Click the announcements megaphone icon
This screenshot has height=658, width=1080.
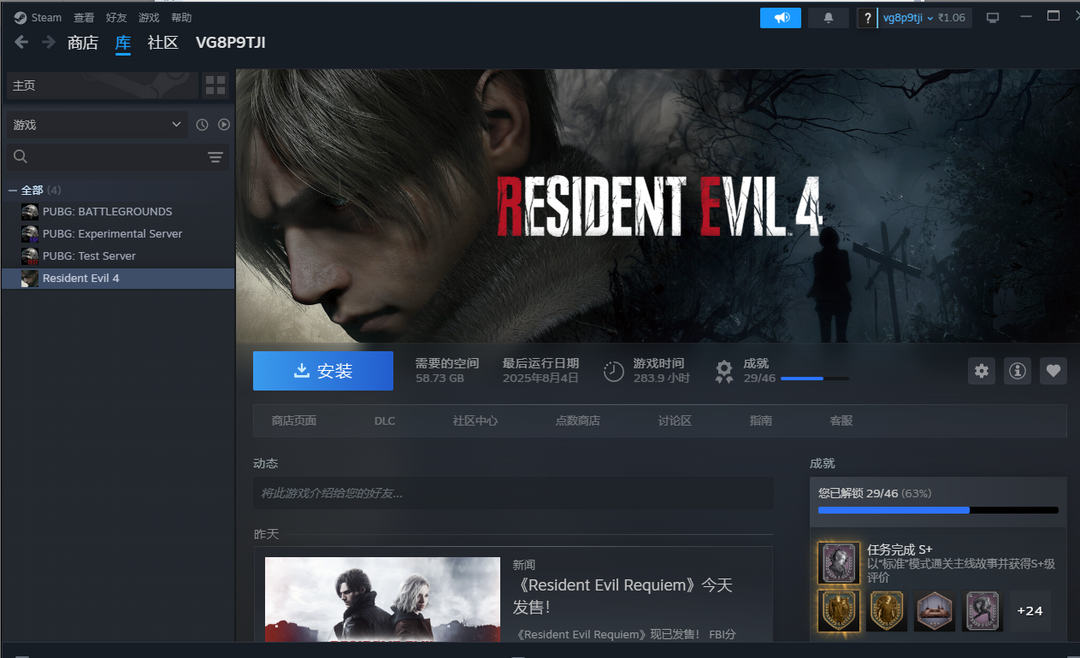(x=780, y=18)
